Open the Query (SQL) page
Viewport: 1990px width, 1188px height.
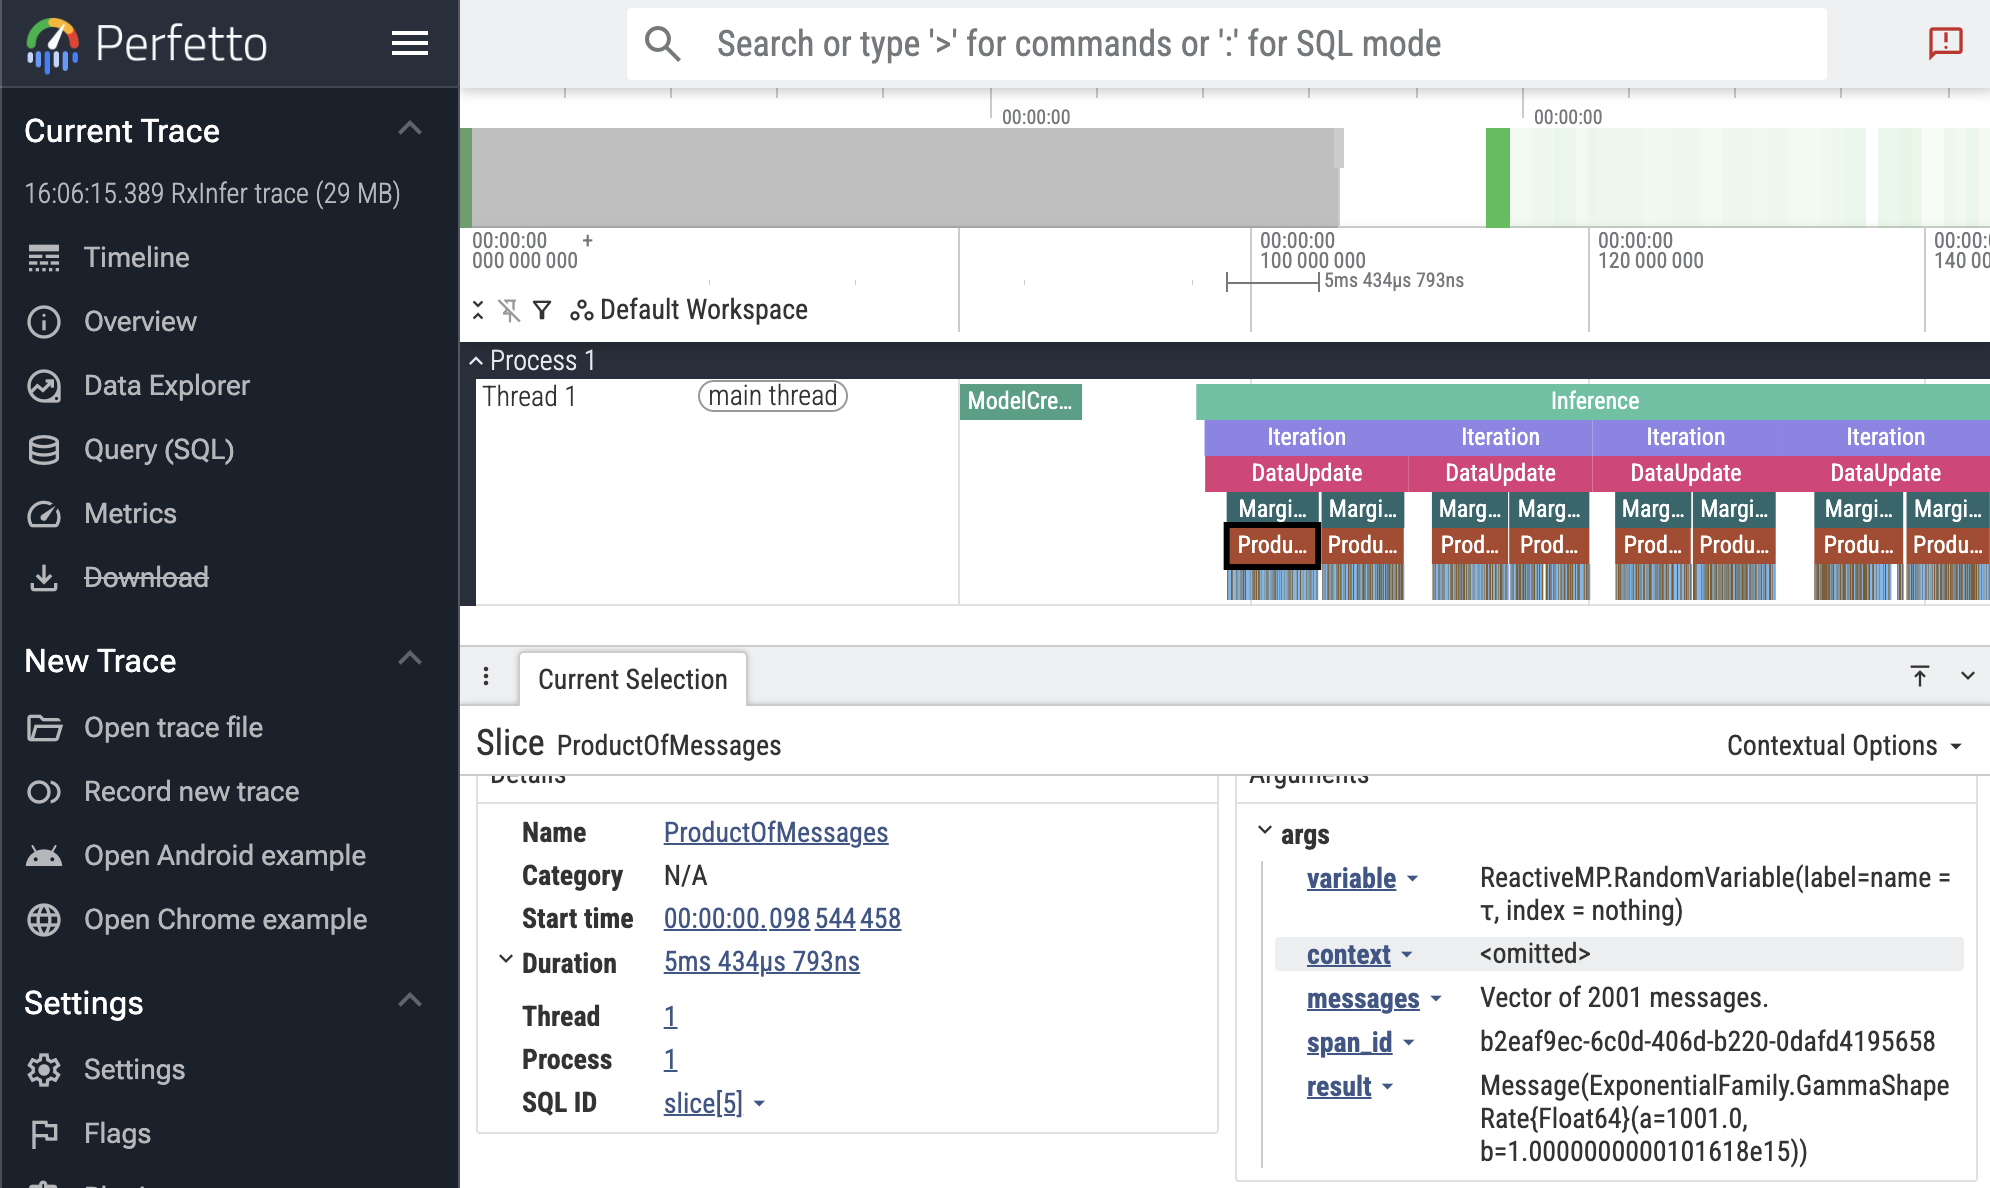tap(159, 450)
